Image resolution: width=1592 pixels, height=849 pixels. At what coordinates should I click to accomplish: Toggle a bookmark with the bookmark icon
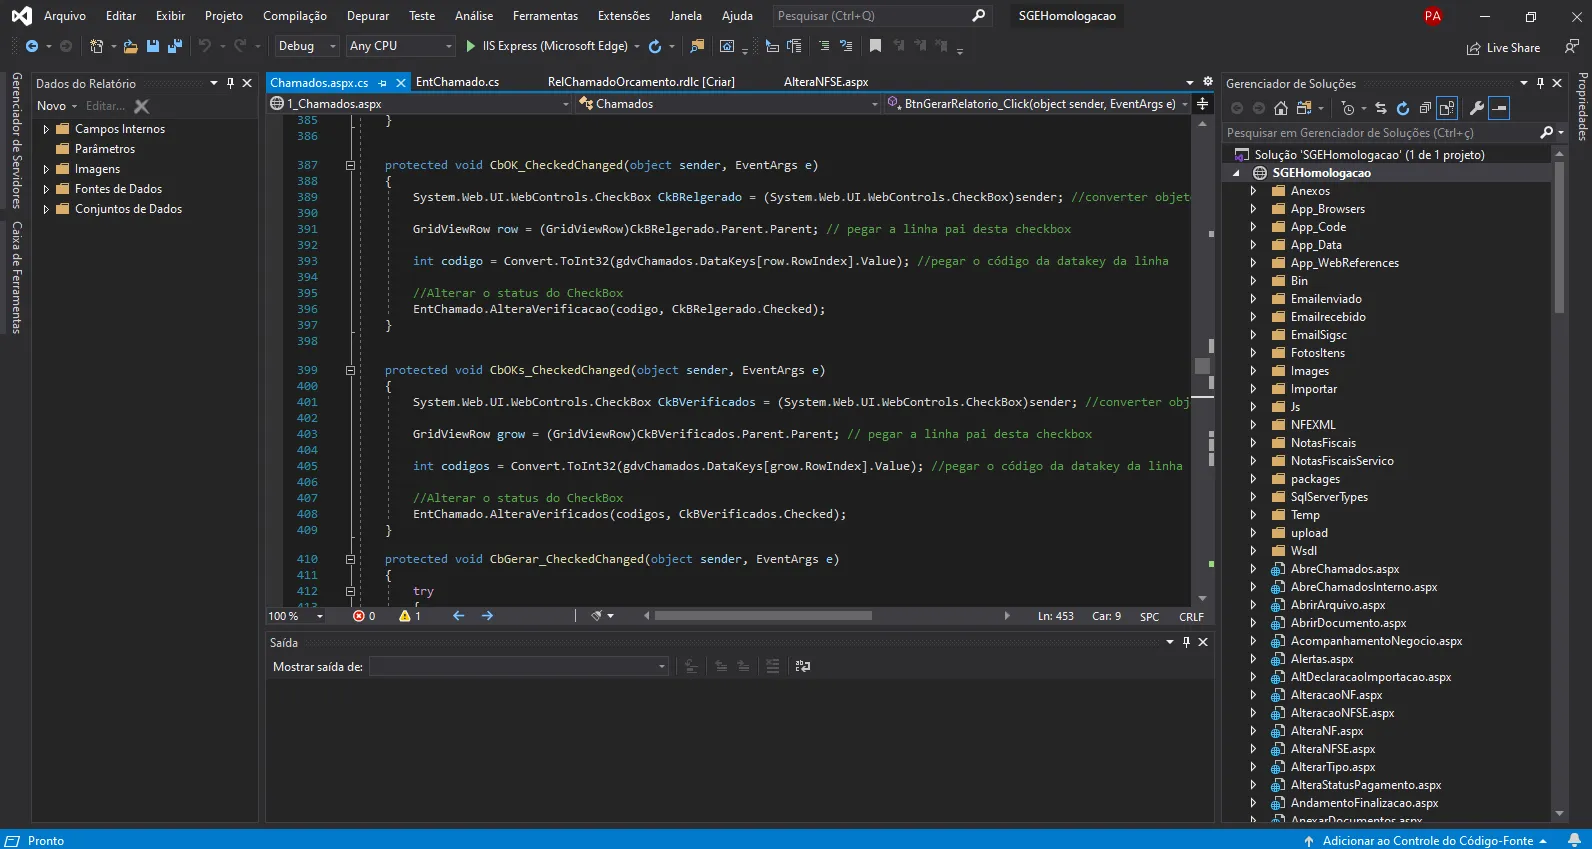coord(875,46)
